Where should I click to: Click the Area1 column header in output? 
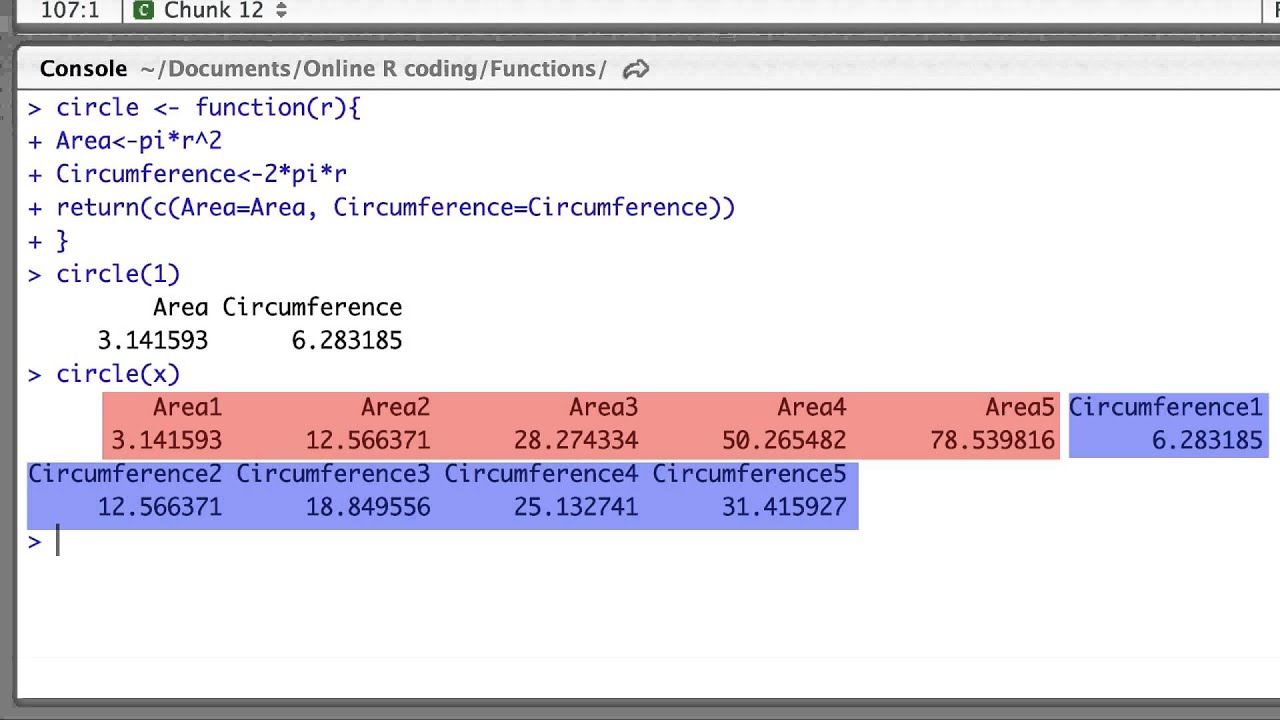point(187,407)
